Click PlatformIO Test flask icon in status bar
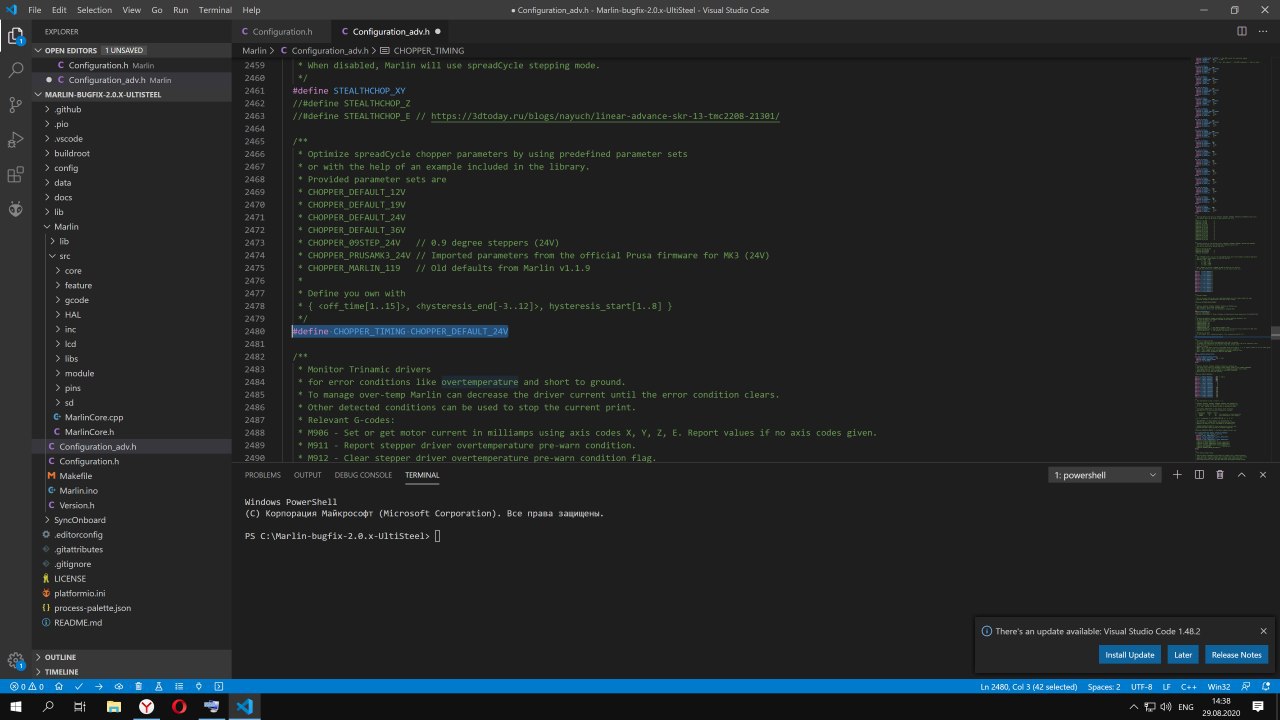The height and width of the screenshot is (720, 1280). (159, 687)
